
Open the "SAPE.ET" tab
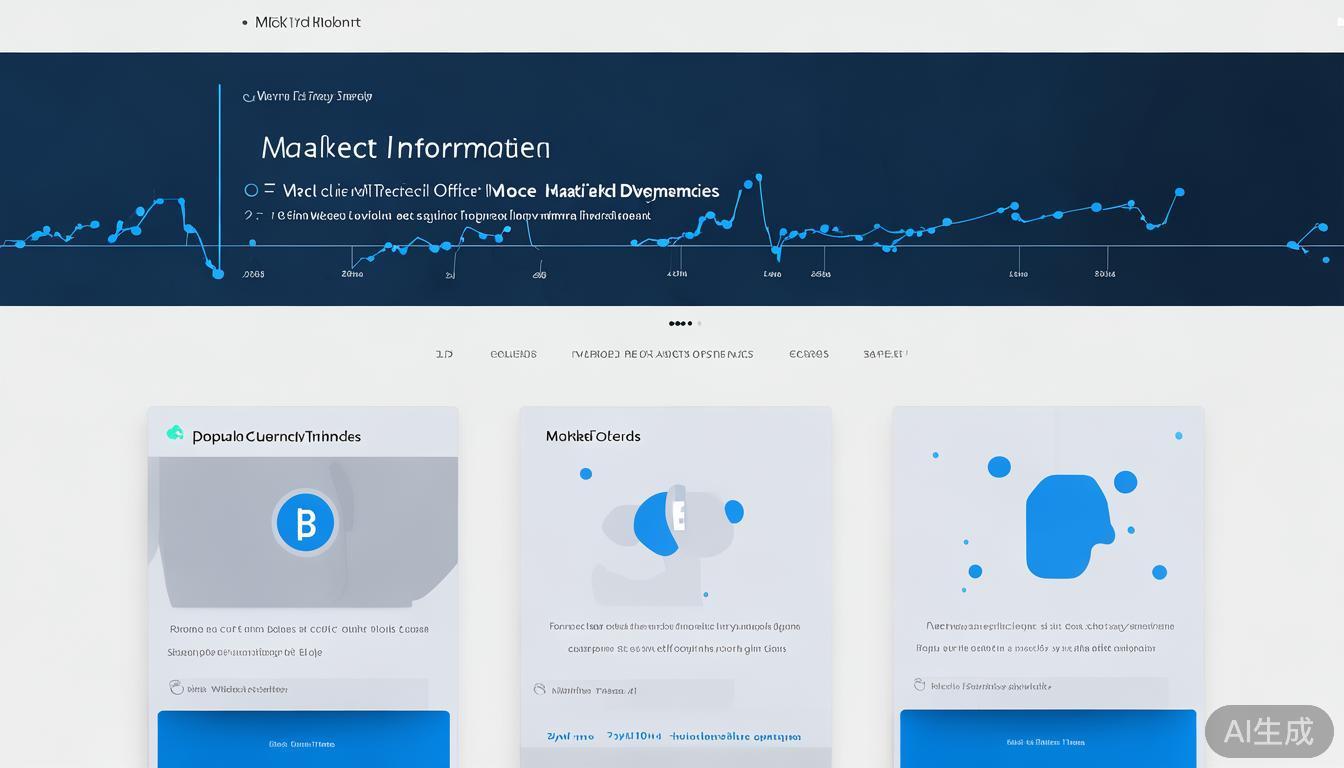[885, 354]
